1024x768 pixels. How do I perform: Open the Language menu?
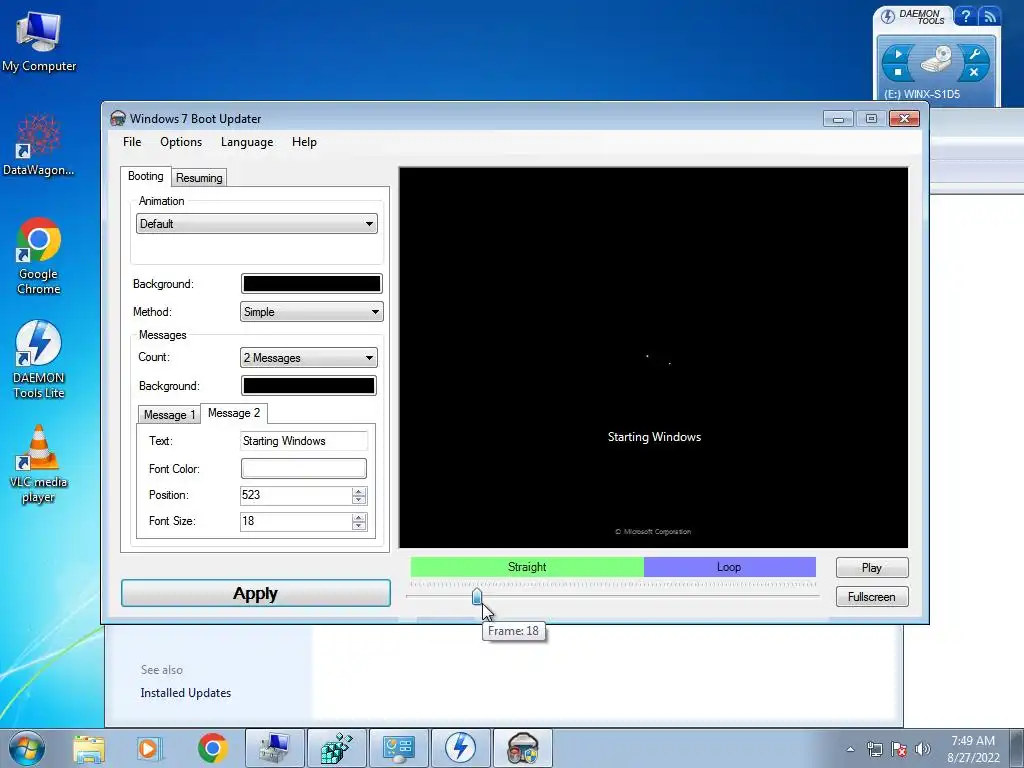point(247,142)
